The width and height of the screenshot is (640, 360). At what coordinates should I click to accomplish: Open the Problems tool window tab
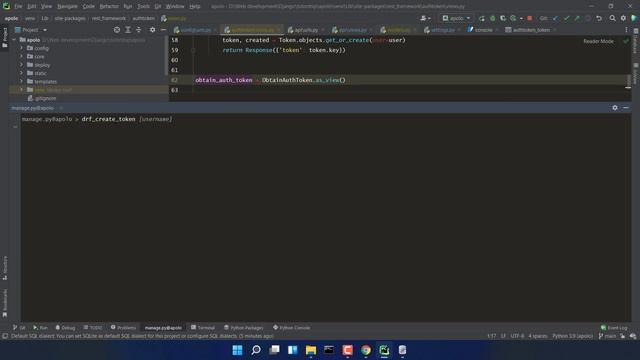[x=123, y=328]
